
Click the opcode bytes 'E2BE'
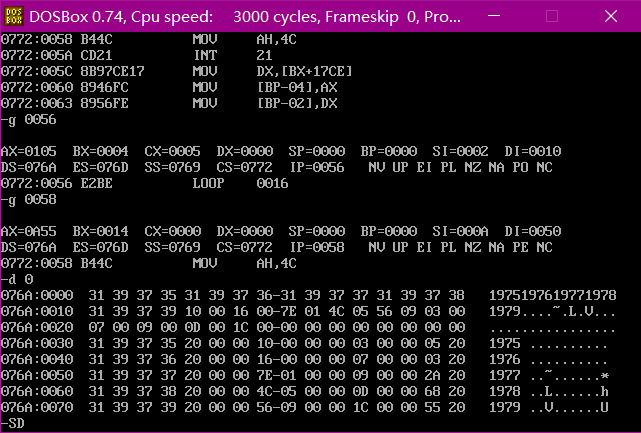tap(96, 183)
